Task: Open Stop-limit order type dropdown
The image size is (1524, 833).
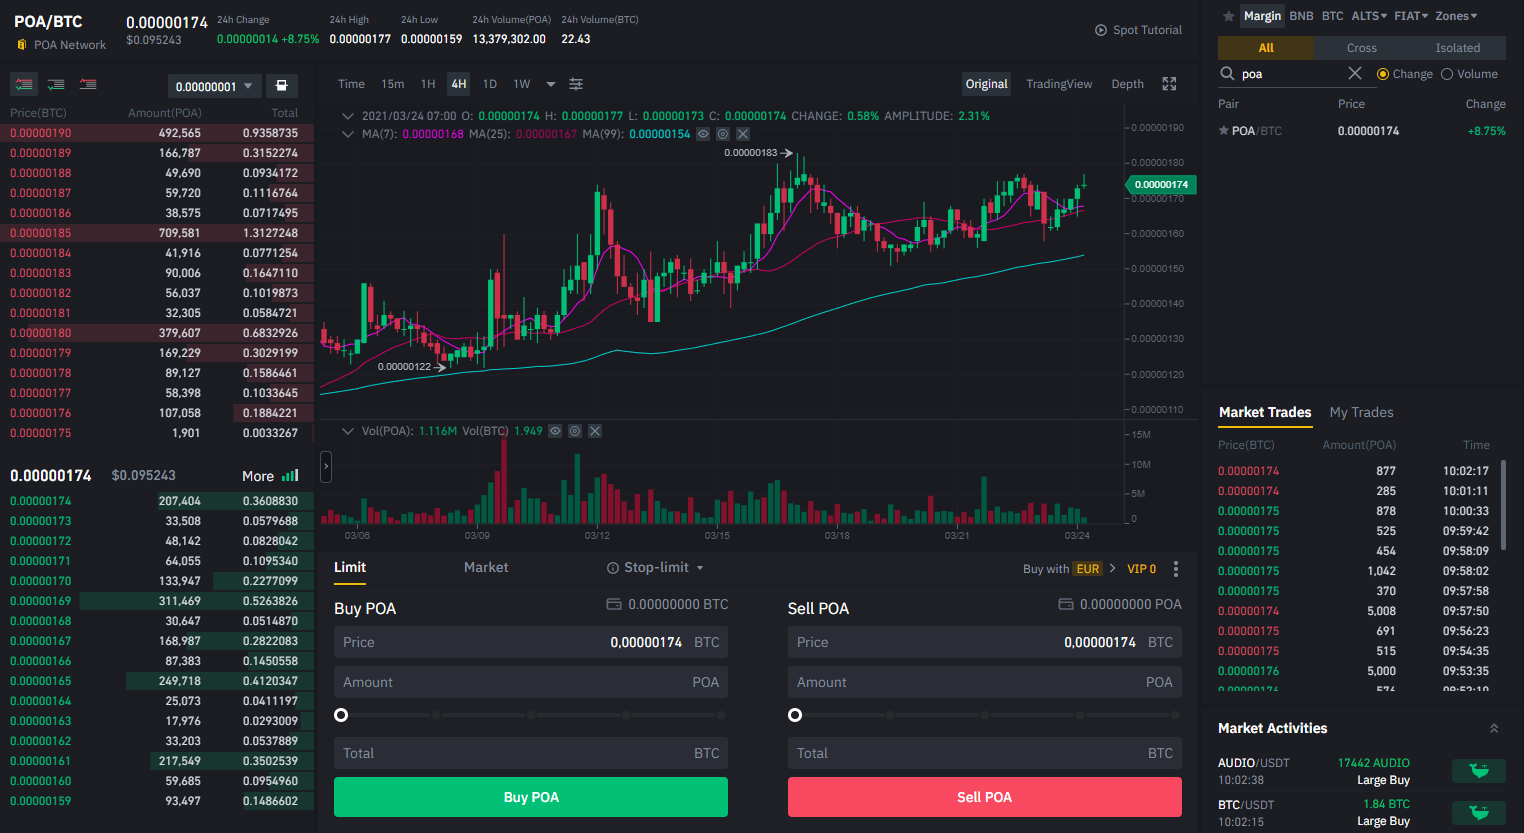Action: click(701, 568)
